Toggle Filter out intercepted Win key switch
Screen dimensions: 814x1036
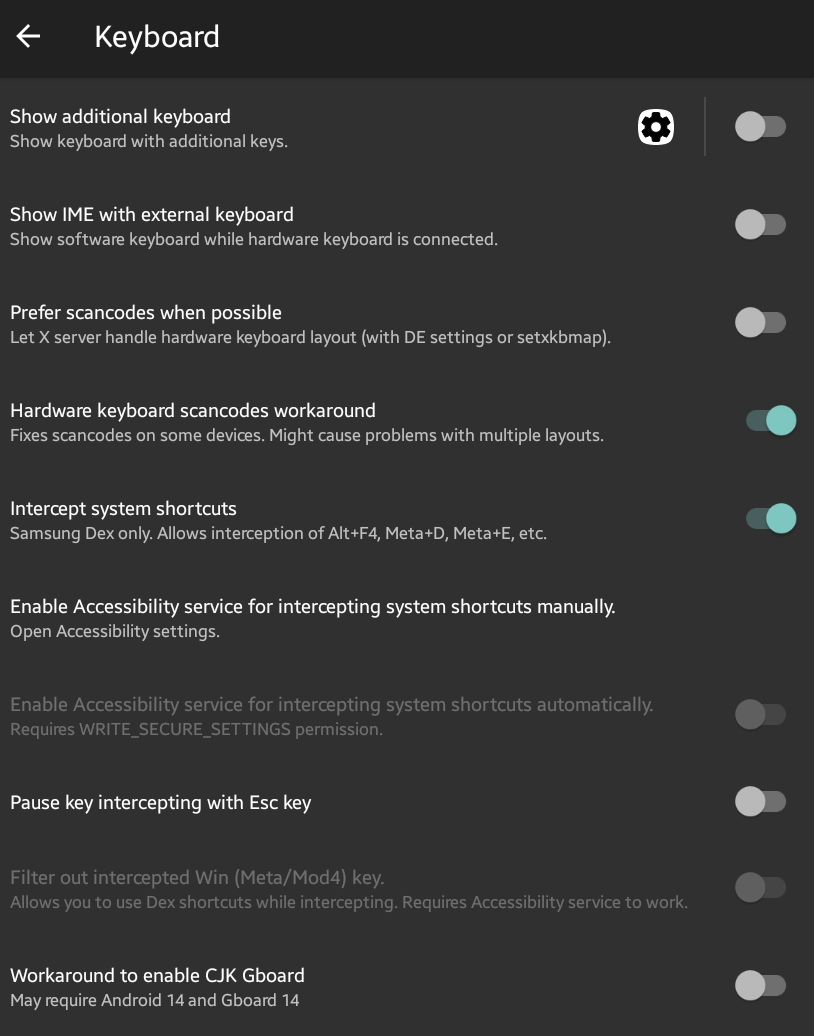tap(760, 887)
